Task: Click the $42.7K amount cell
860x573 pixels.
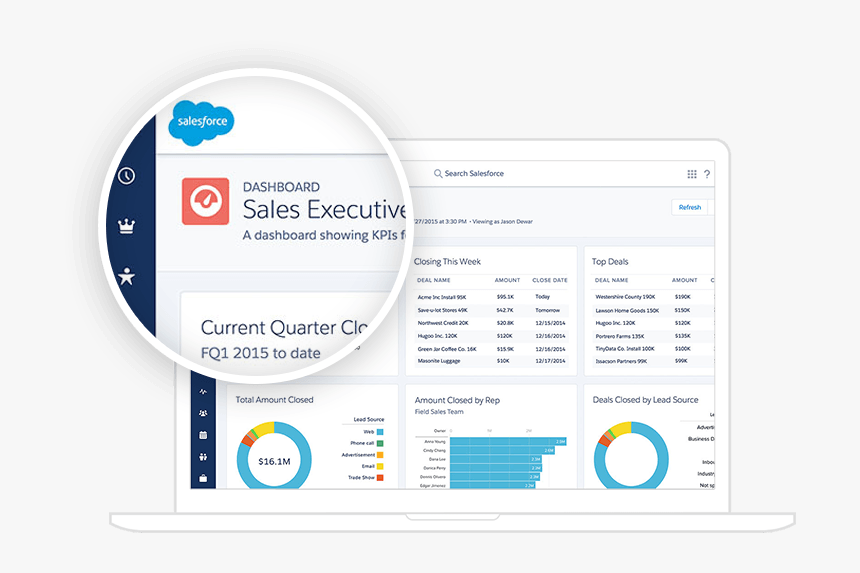Action: (505, 310)
